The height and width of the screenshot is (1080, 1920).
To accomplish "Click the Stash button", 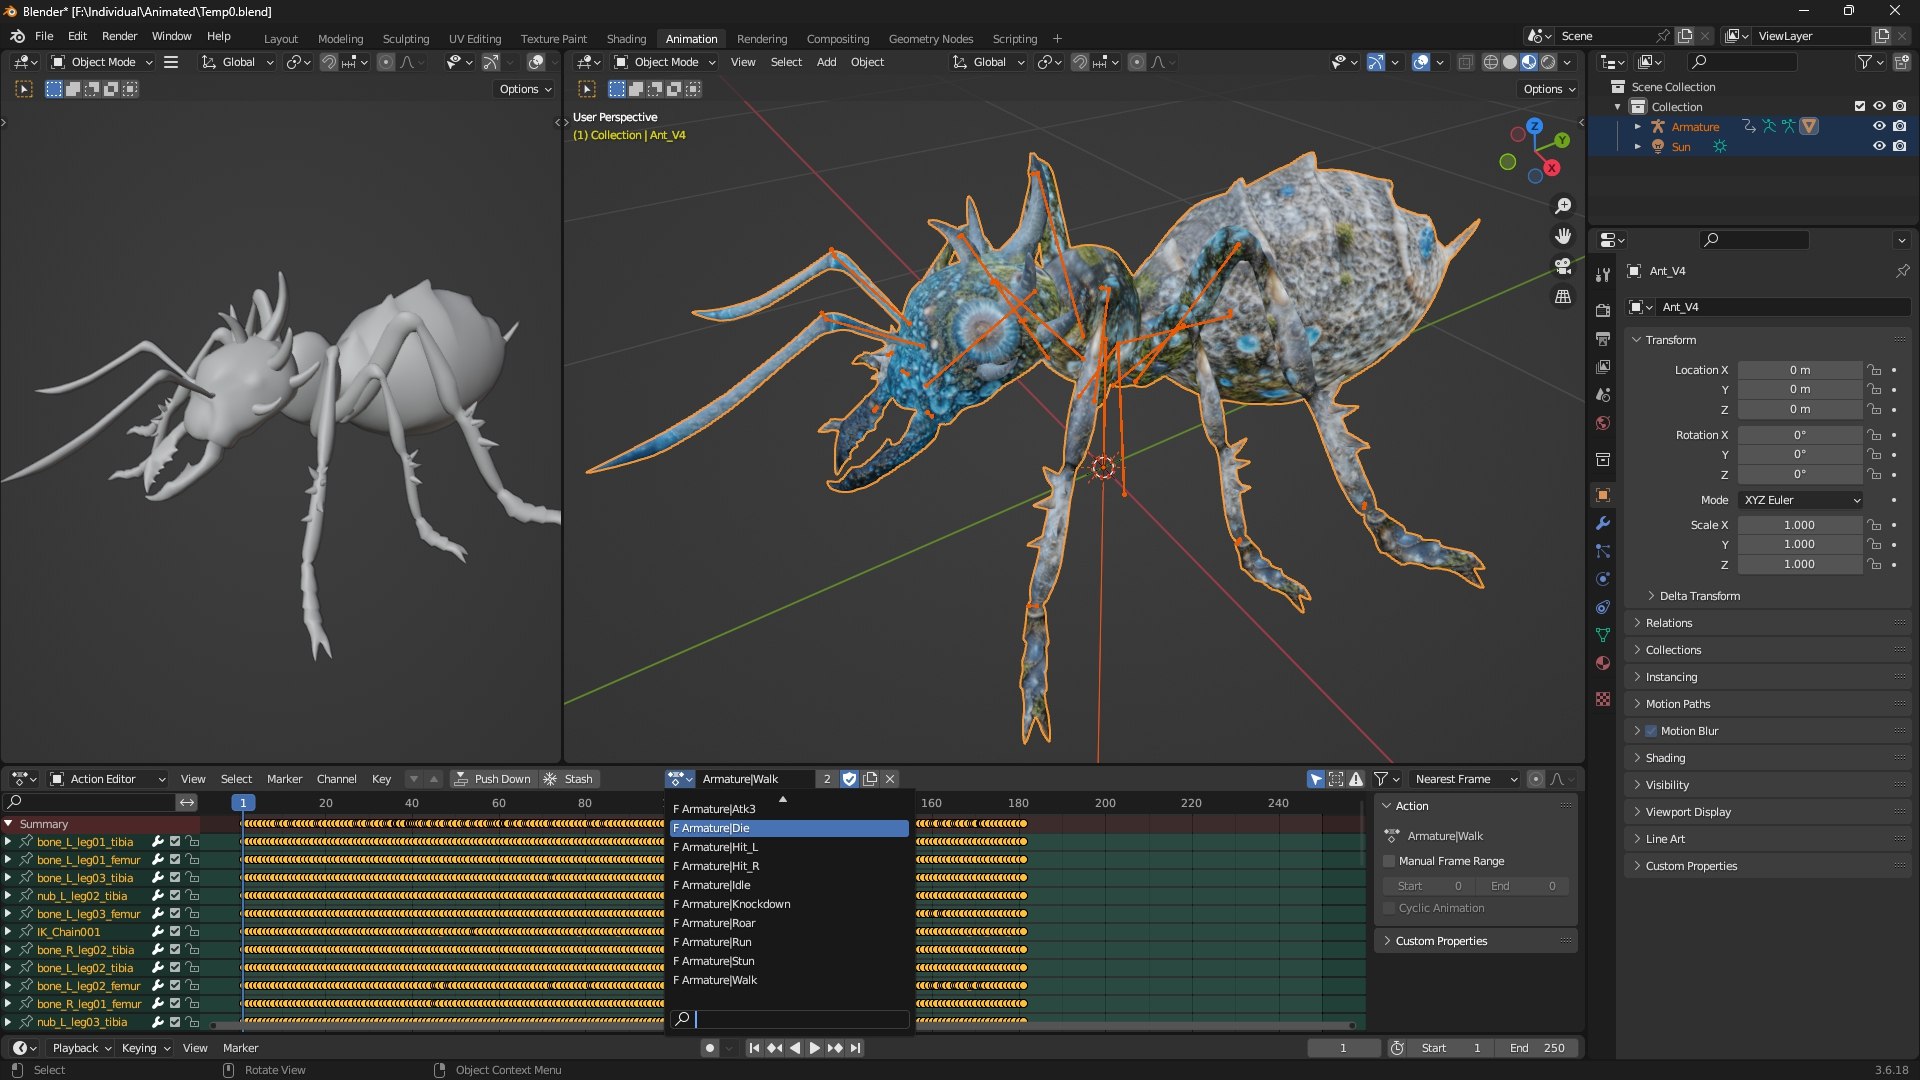I will (x=569, y=779).
